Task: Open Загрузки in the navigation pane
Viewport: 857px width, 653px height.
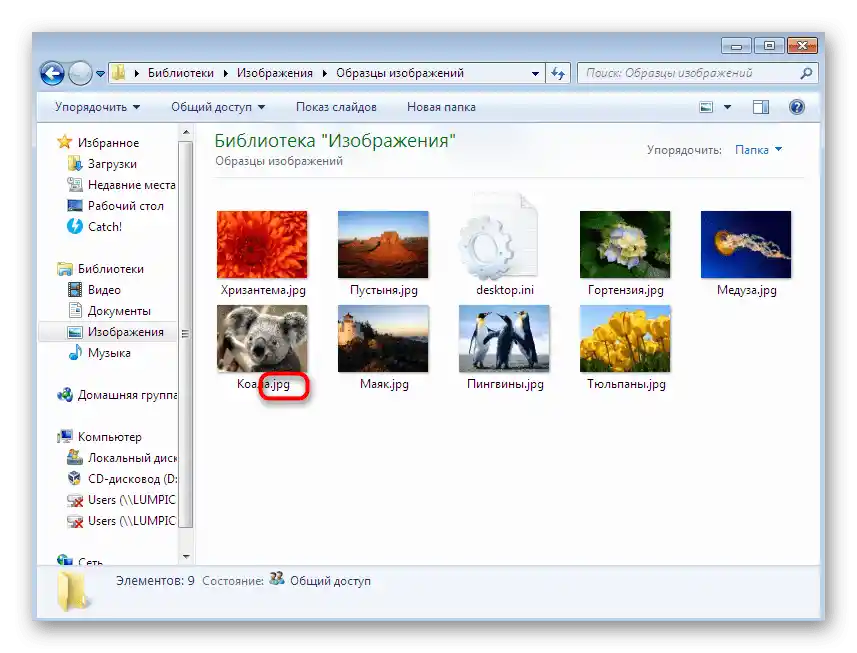Action: tap(112, 164)
